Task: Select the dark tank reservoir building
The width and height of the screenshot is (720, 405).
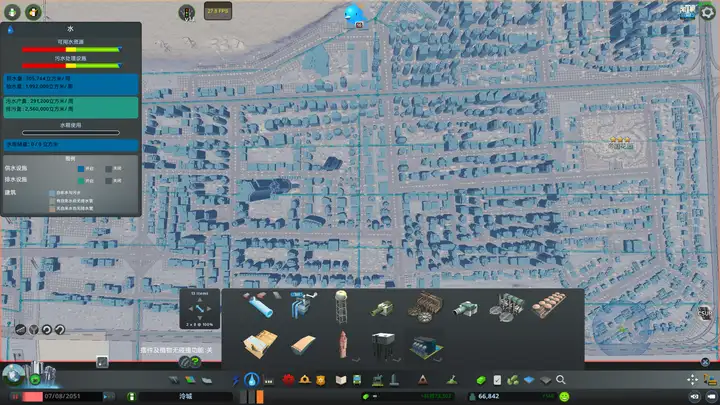Action: click(x=383, y=345)
